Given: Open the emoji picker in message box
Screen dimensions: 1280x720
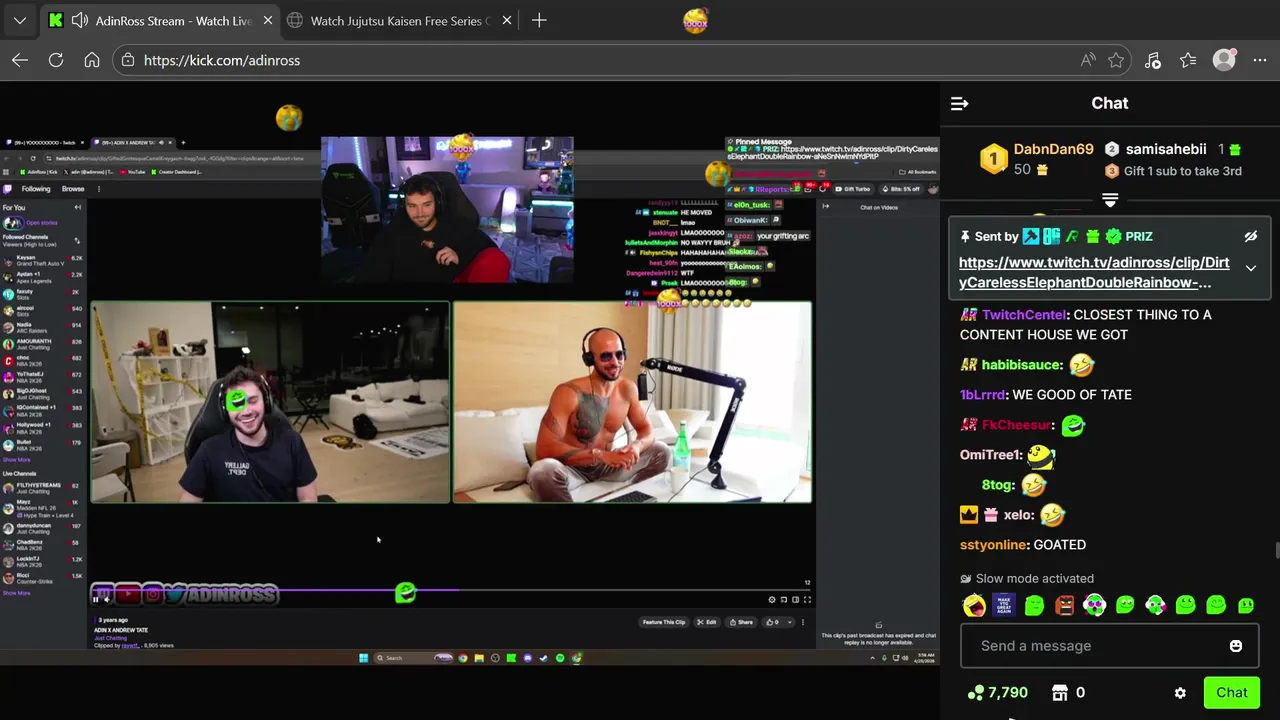Looking at the screenshot, I should pyautogui.click(x=1236, y=646).
